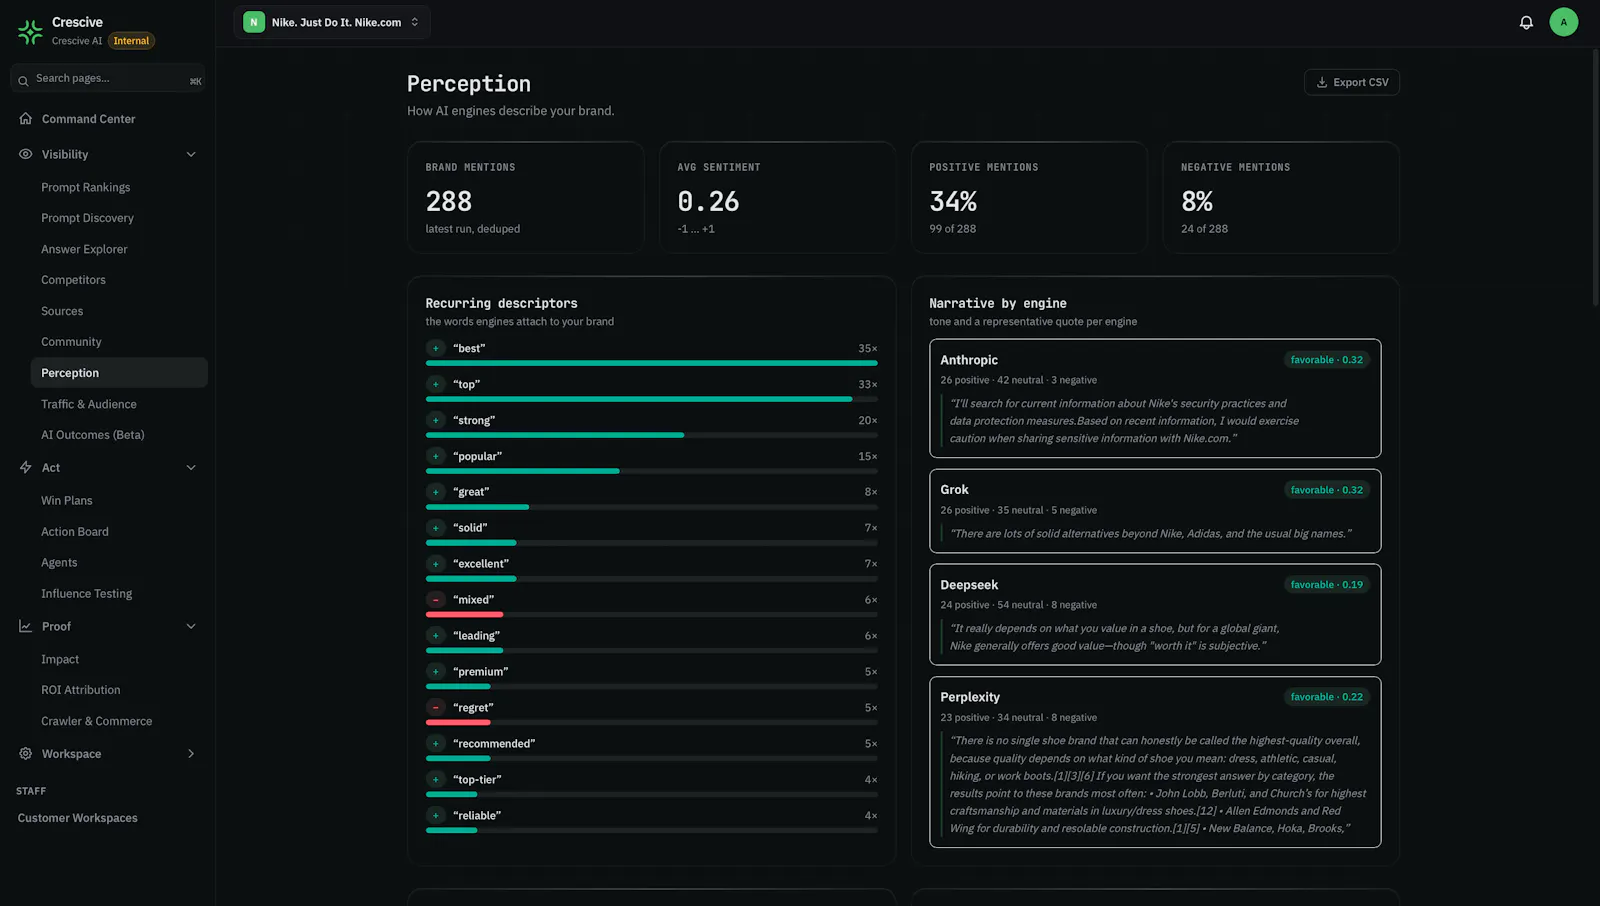The image size is (1600, 906).
Task: Open Customer Workspaces link
Action: point(77,818)
